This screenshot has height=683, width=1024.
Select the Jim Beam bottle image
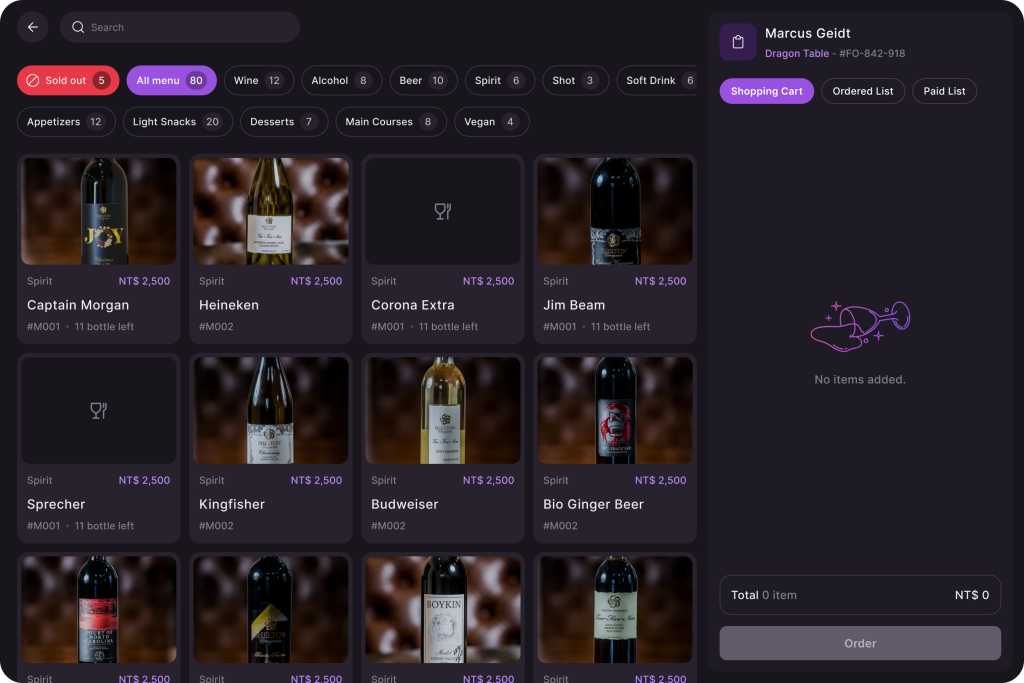(x=615, y=211)
